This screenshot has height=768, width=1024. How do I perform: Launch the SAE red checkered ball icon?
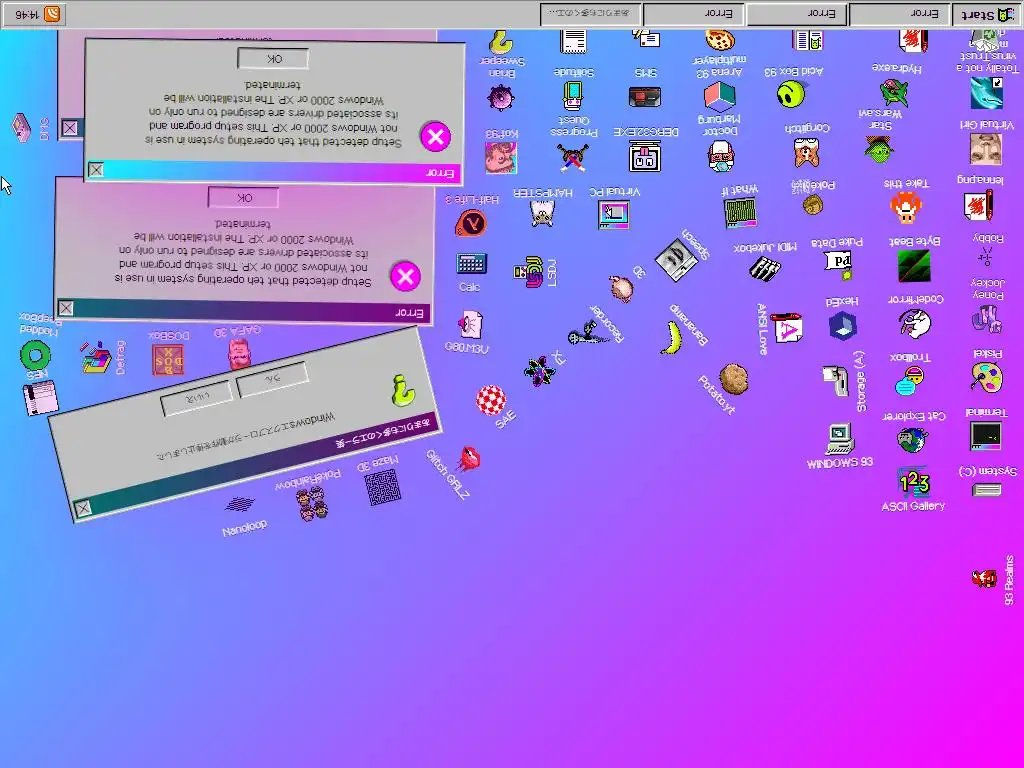point(491,400)
